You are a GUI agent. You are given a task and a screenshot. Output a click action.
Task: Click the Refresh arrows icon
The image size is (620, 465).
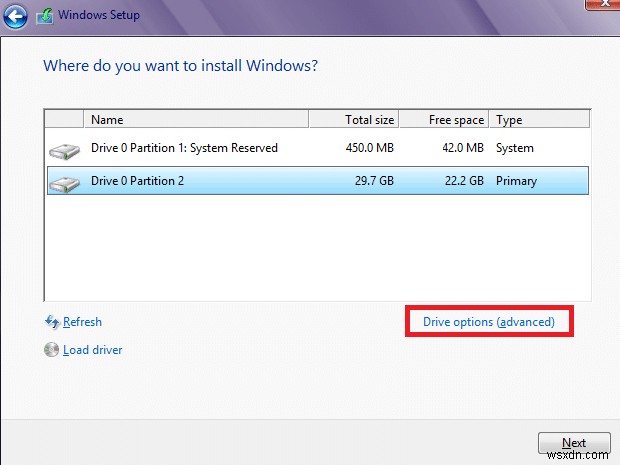point(52,322)
